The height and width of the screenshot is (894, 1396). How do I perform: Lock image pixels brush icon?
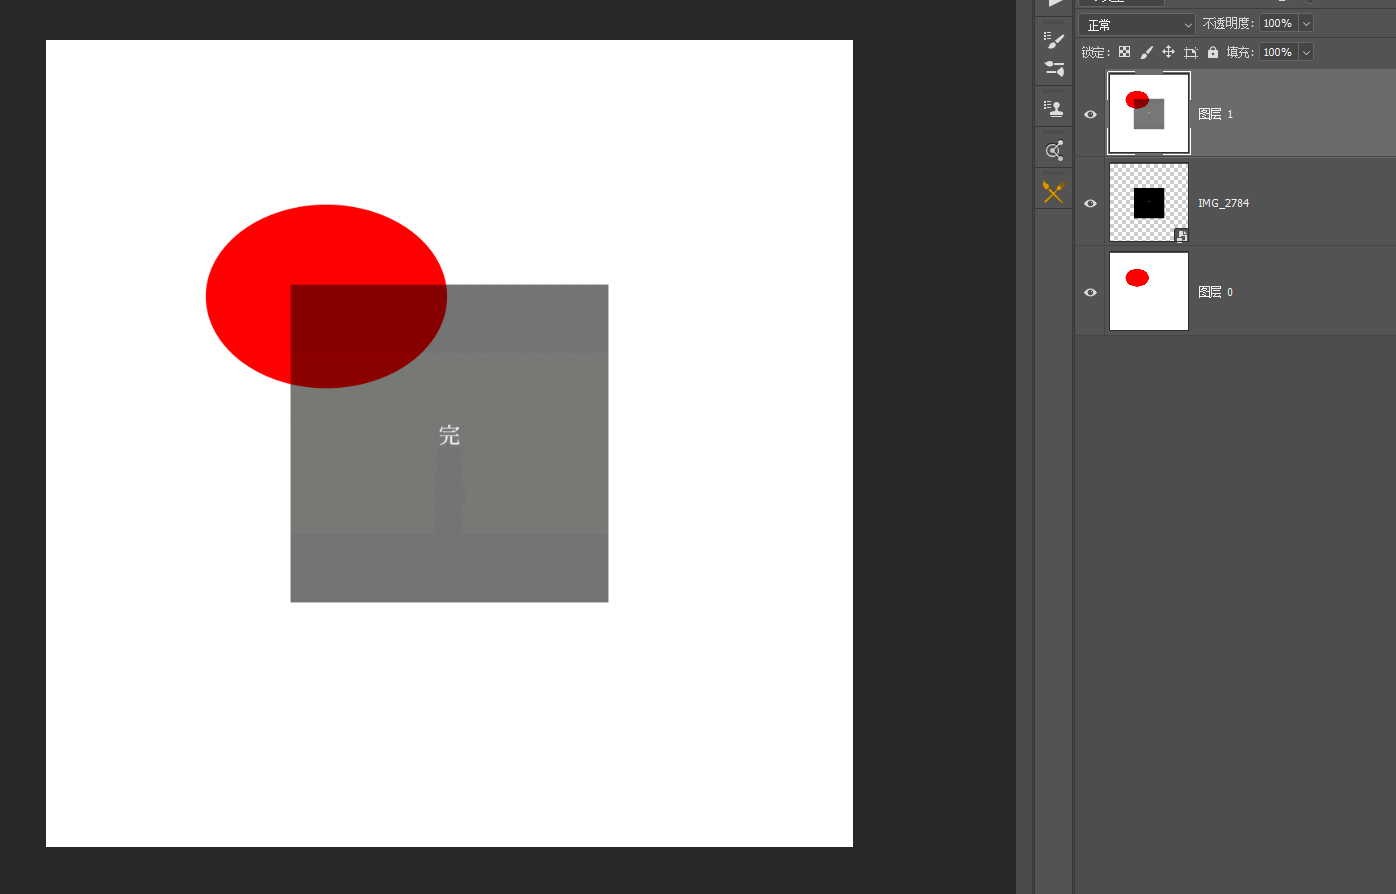coord(1146,52)
